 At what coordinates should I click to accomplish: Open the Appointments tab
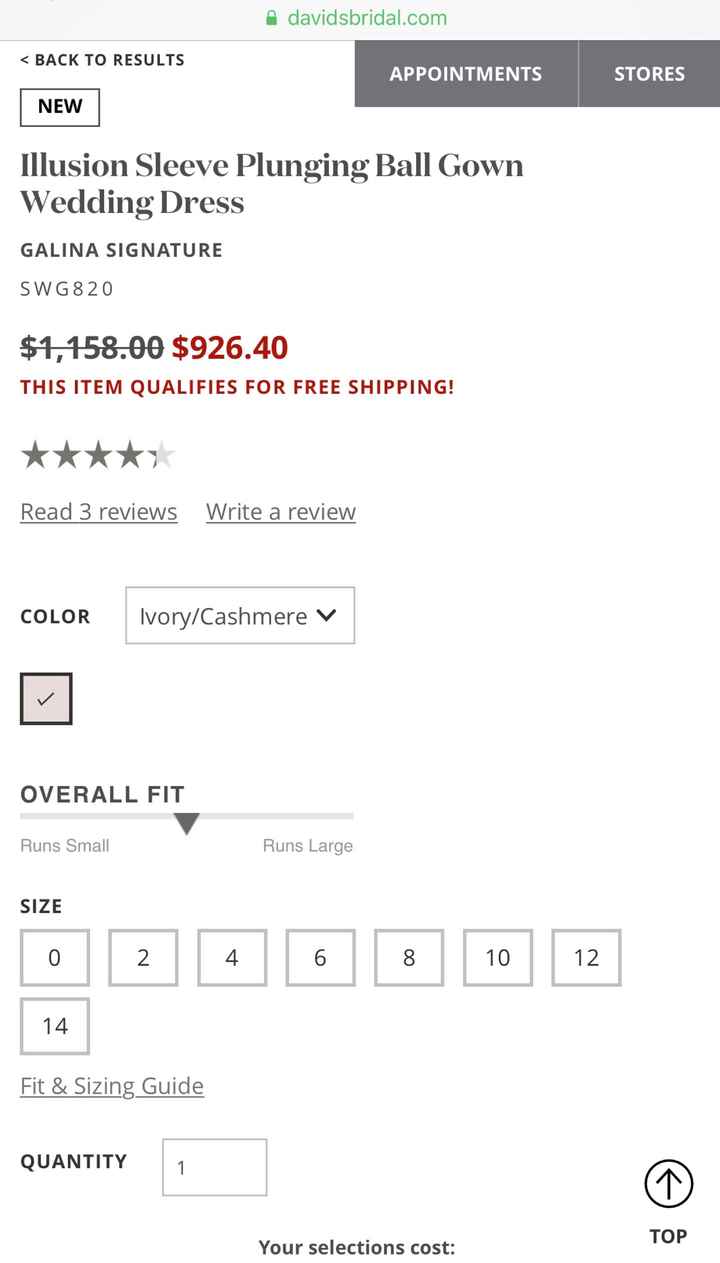click(466, 74)
